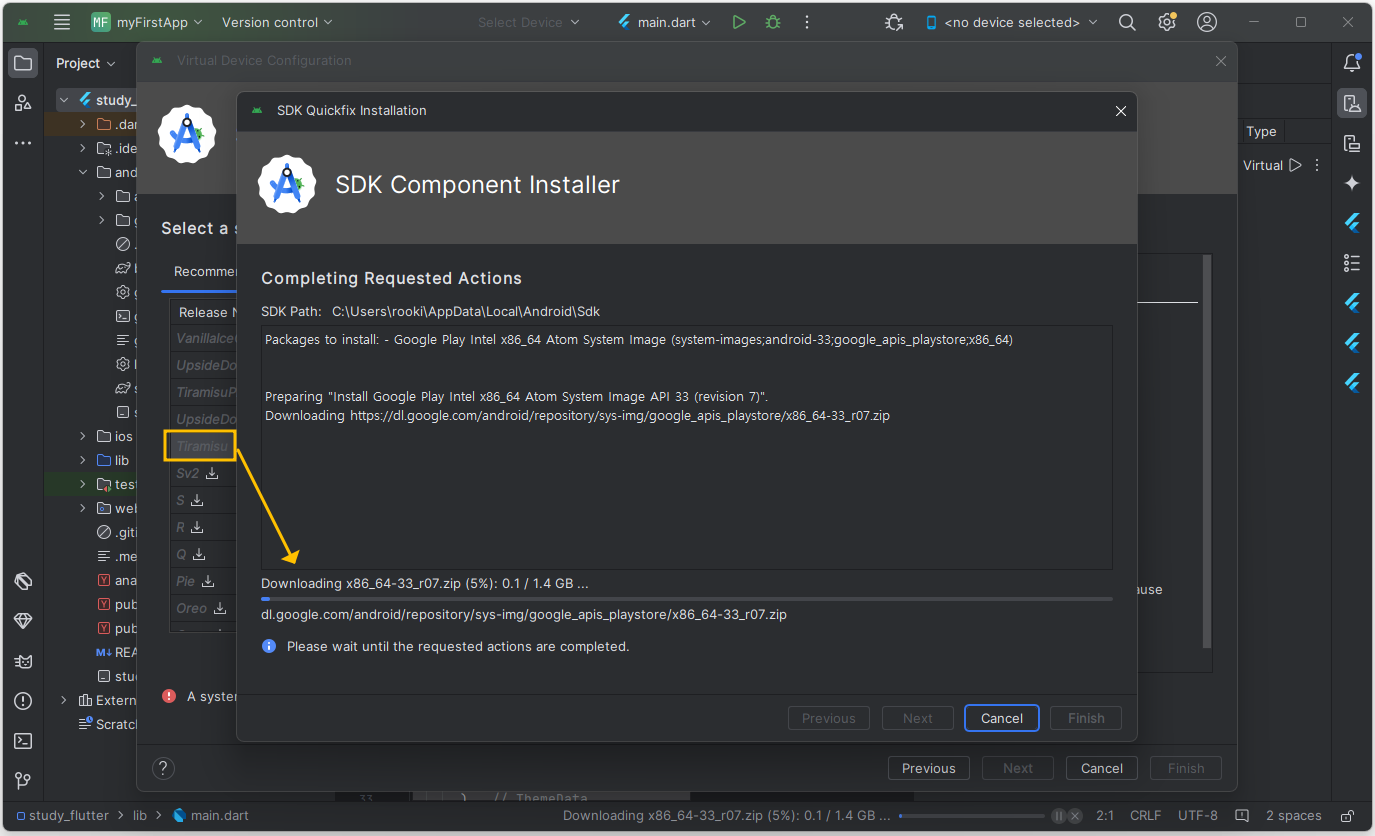Download the Q system image
Image resolution: width=1375 pixels, height=836 pixels.
[199, 554]
